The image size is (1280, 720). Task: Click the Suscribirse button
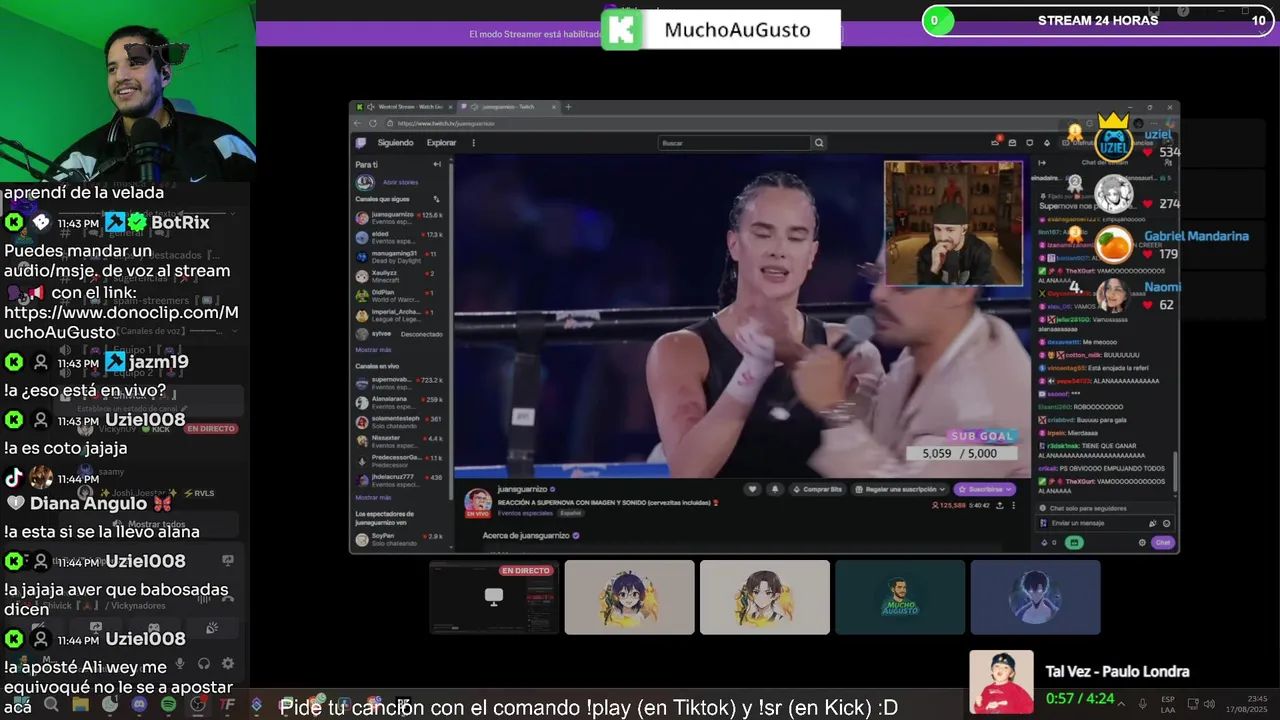[985, 489]
